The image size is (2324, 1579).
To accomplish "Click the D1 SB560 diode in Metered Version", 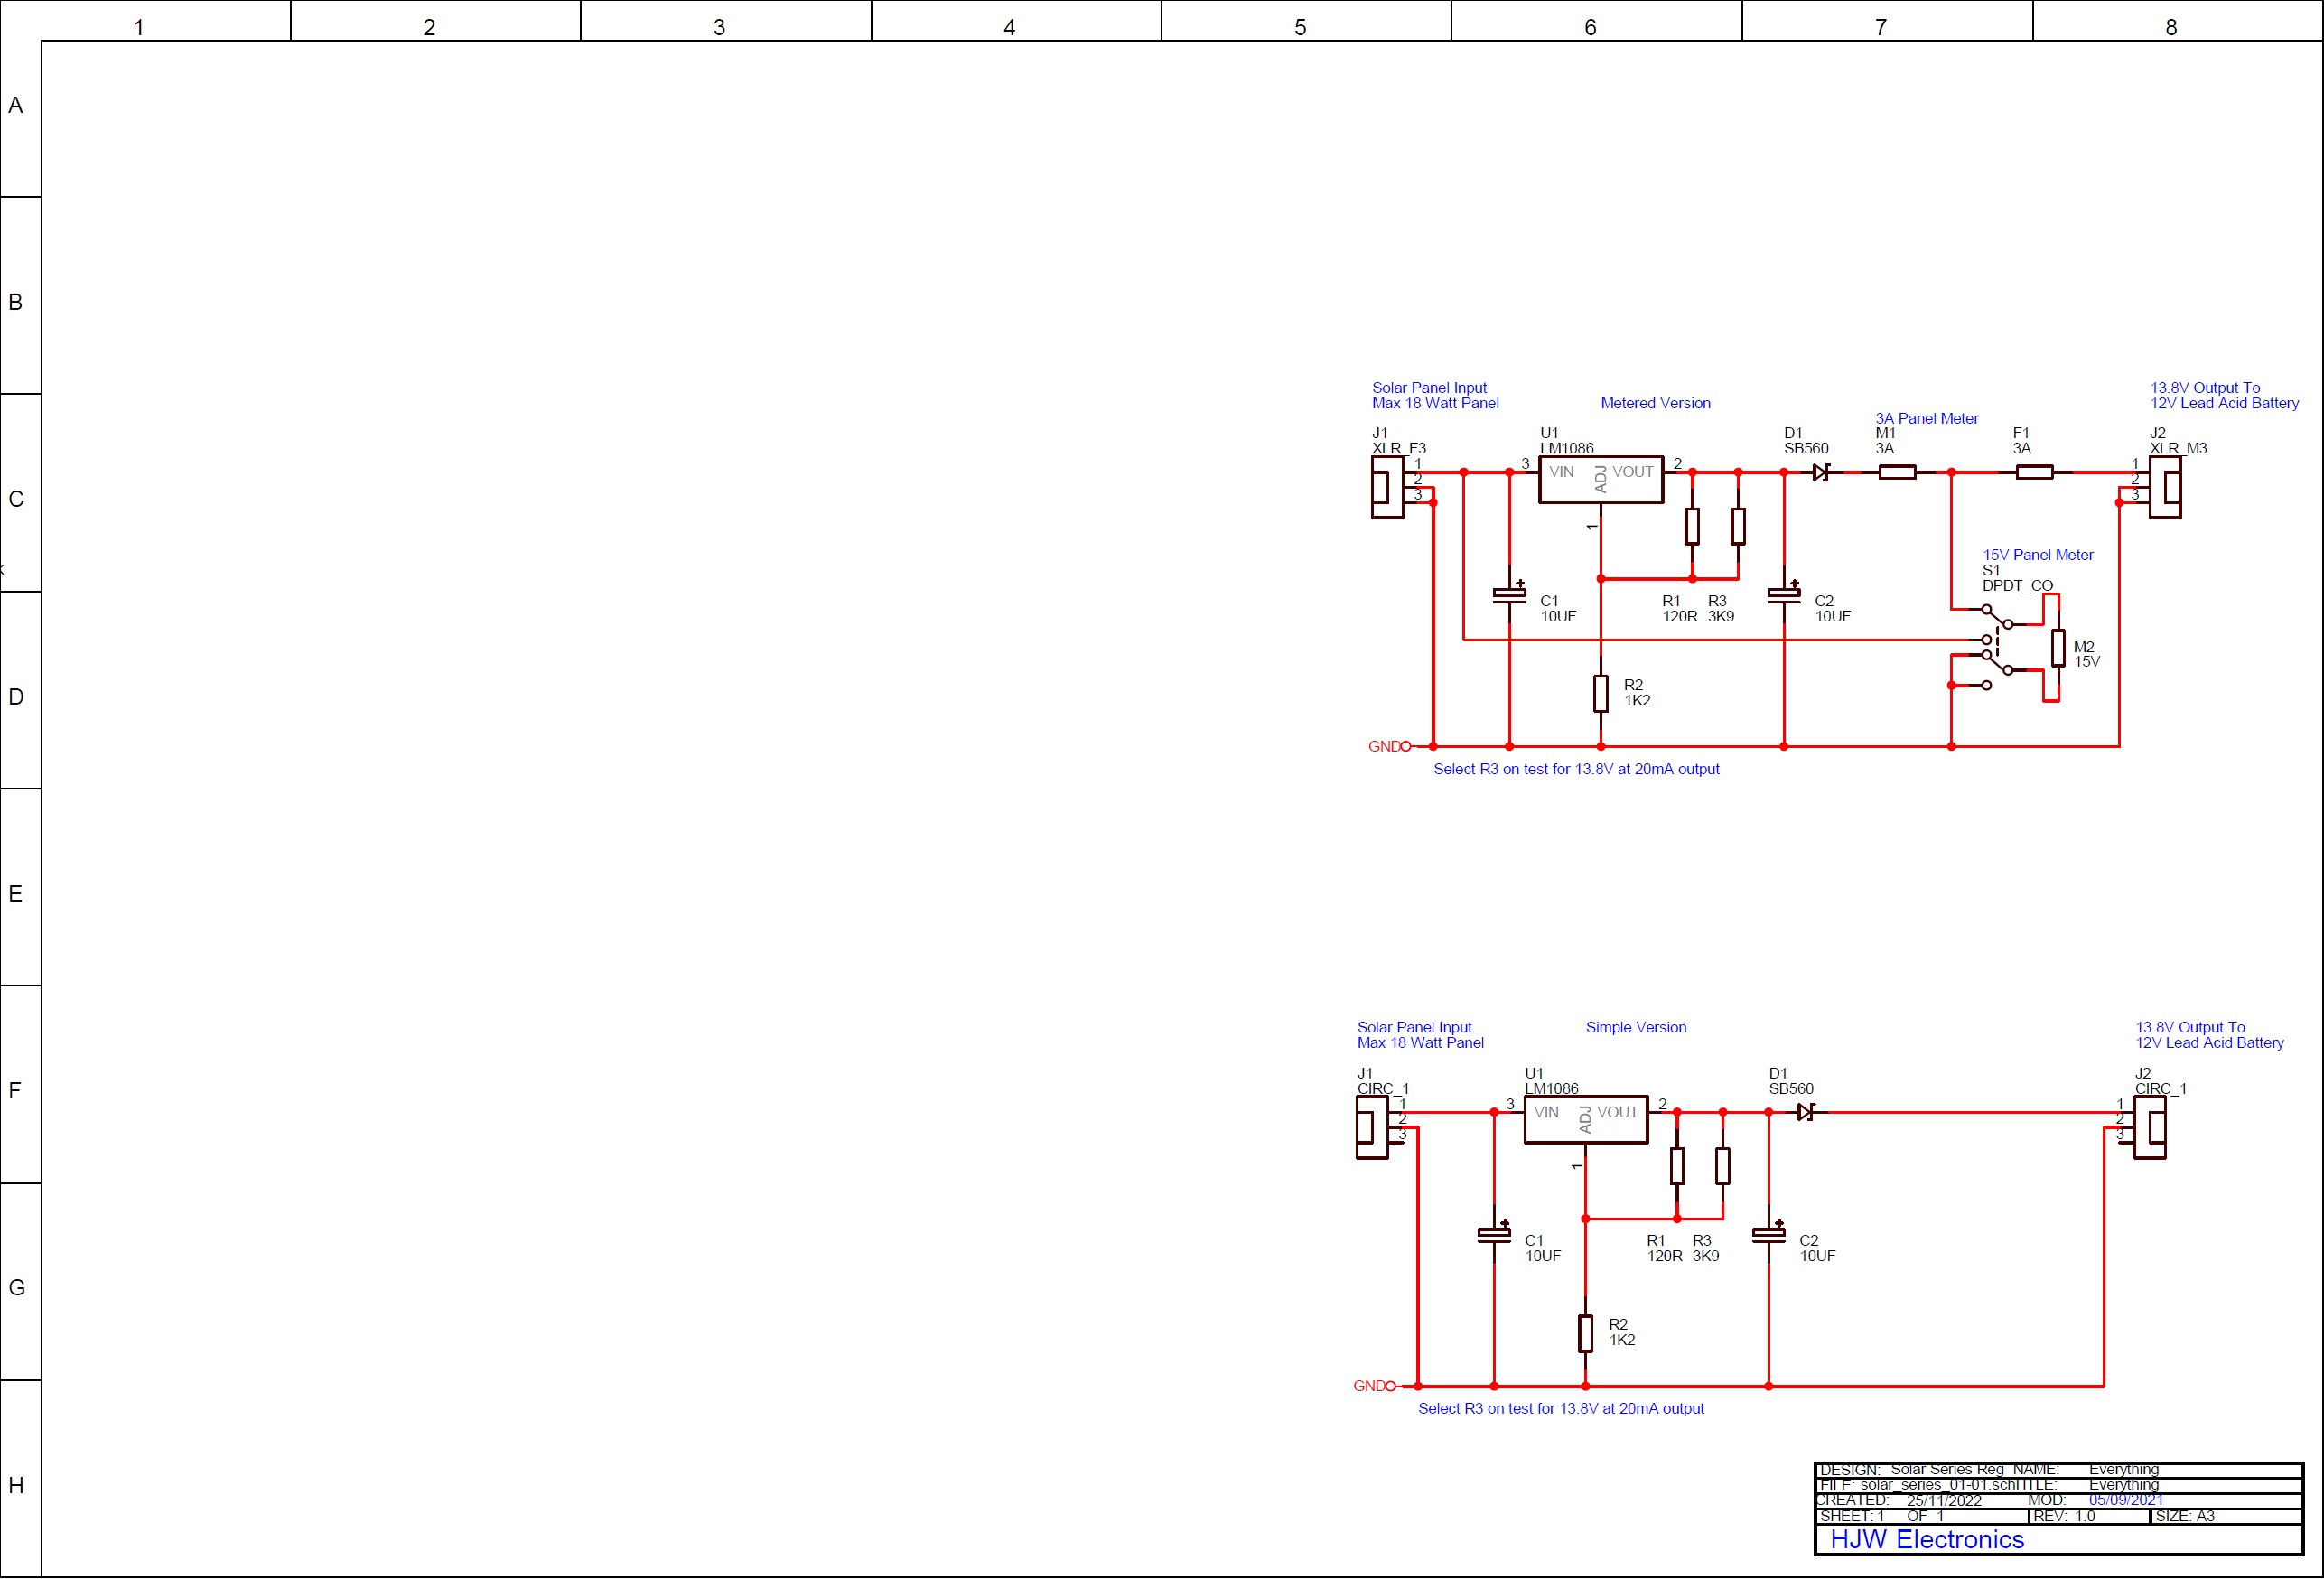I will (1819, 473).
